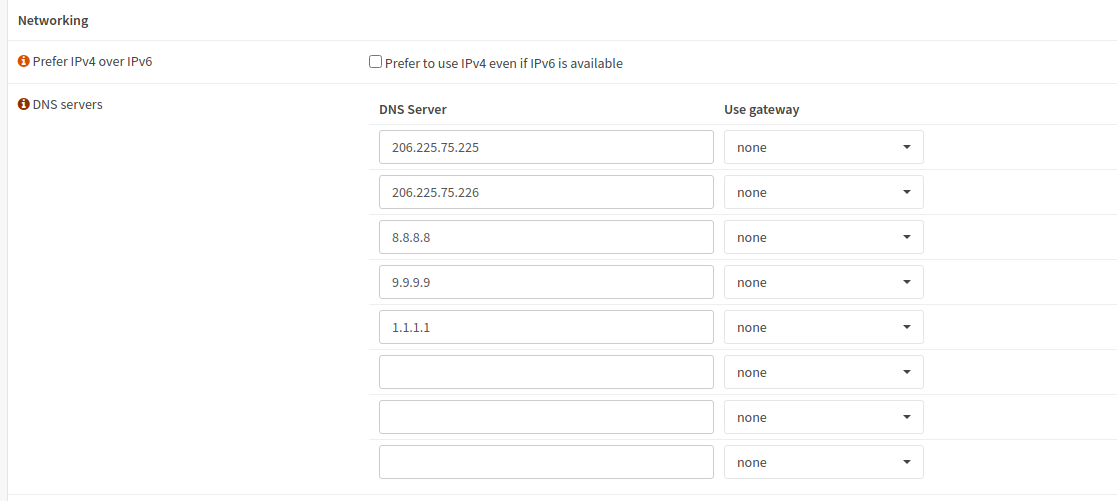Click info icon beside Prefer IPv4 over IPv6

coord(24,61)
